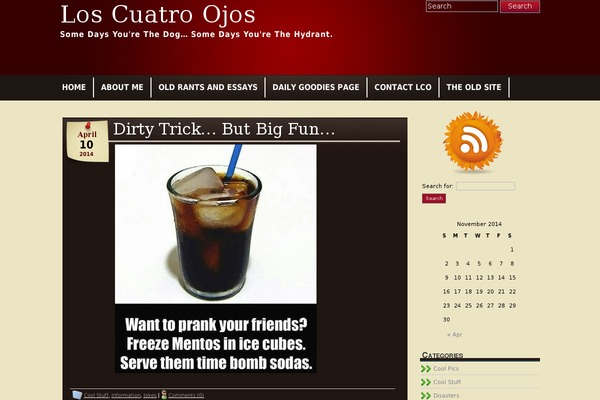The image size is (600, 400).
Task: Open the Disasters category
Action: tap(446, 396)
